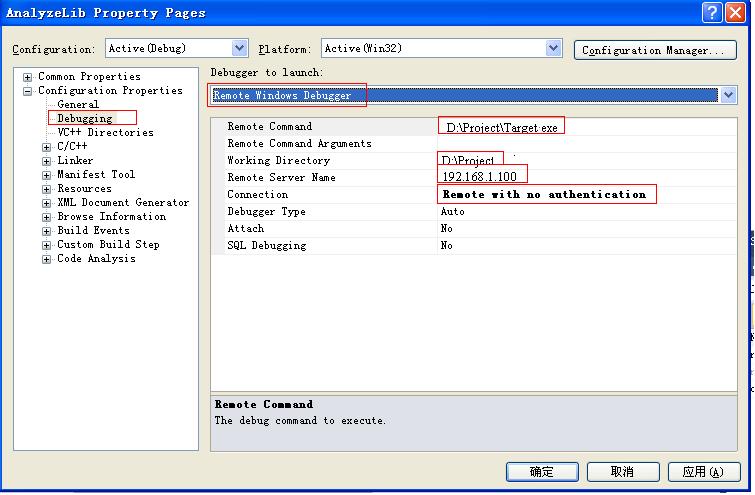The width and height of the screenshot is (755, 495).
Task: Select the General tree item
Action: 78,104
